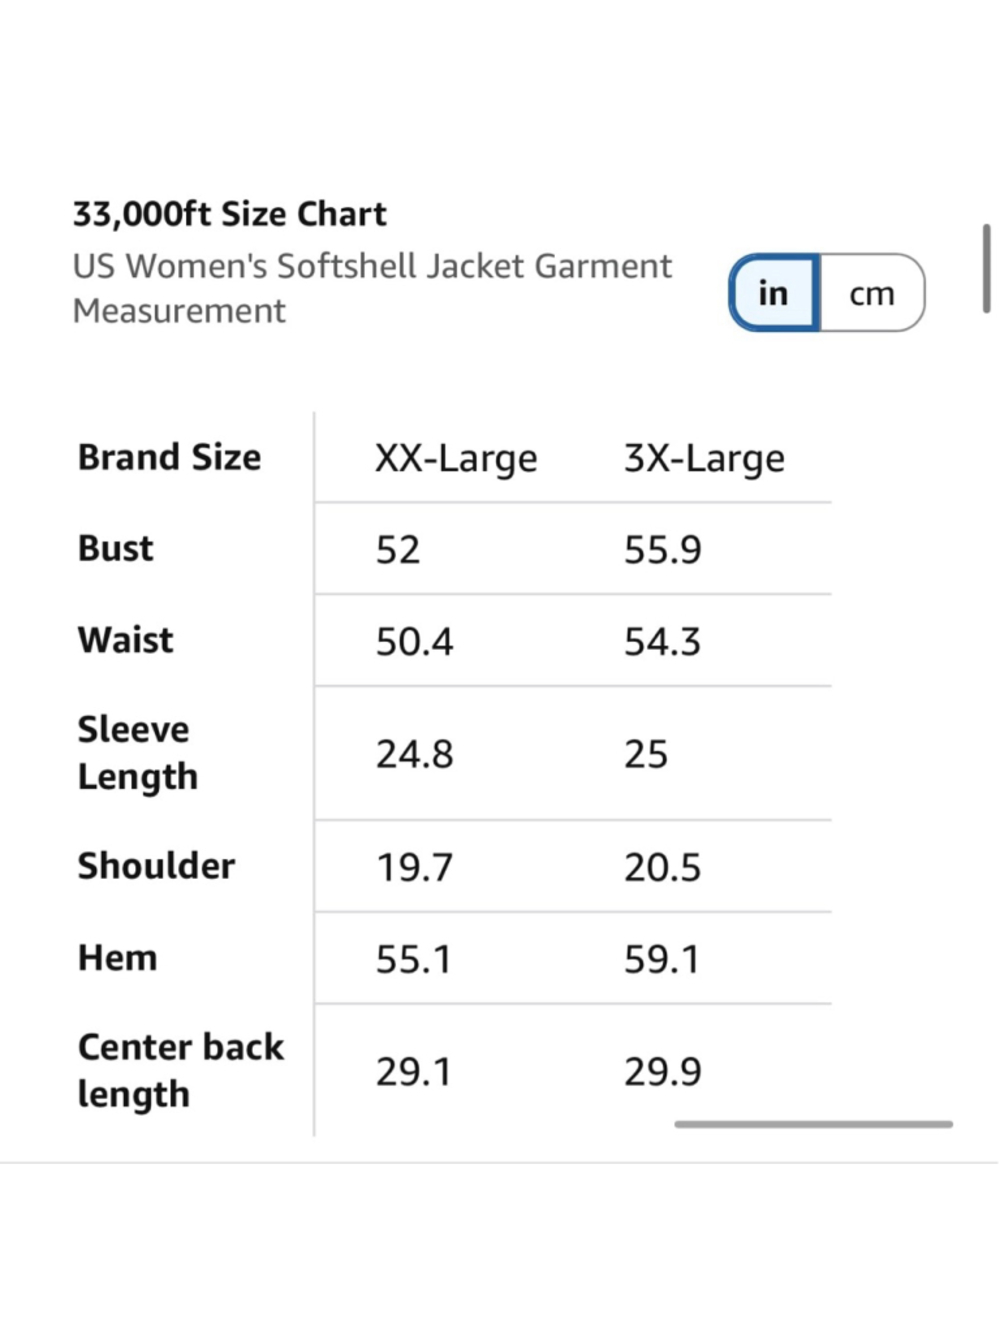Viewport: 1000px width, 1333px height.
Task: Click the horizontal scrollbar under the table
Action: point(813,1124)
